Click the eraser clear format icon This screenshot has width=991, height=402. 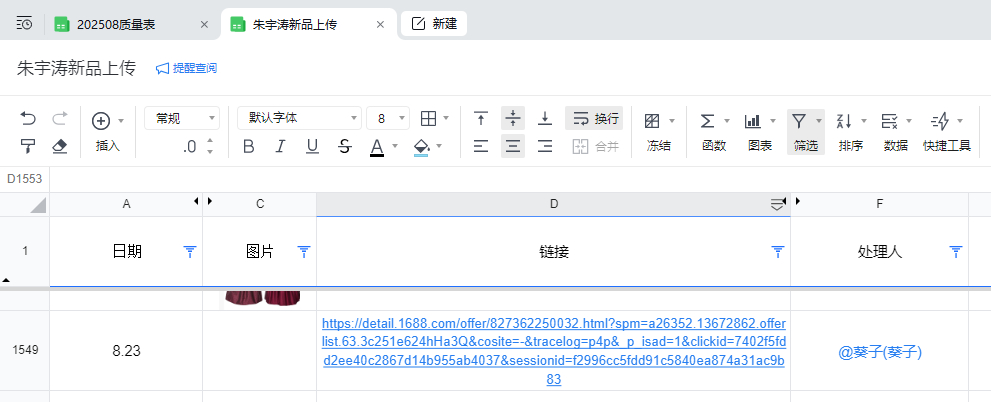click(x=59, y=147)
